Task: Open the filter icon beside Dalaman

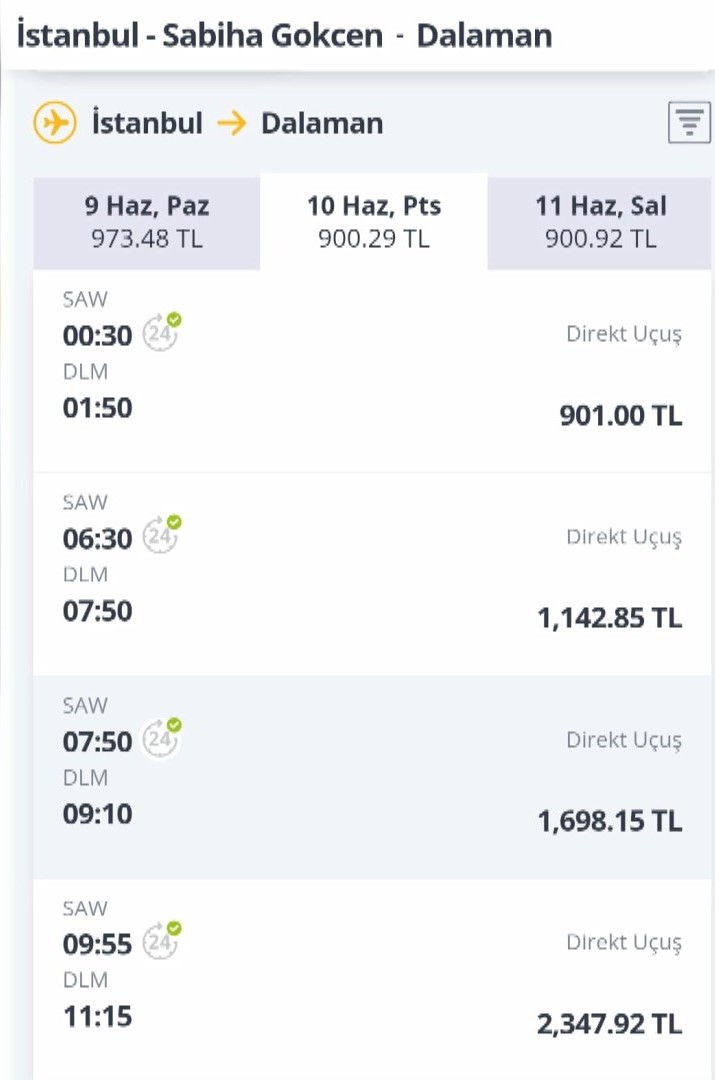Action: coord(689,123)
